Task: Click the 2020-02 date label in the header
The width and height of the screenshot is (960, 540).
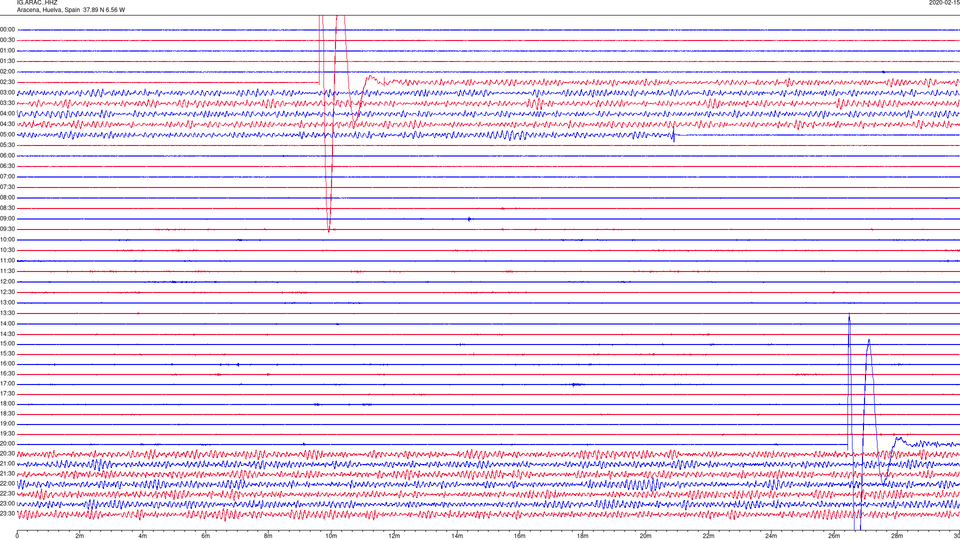Action: (x=944, y=2)
